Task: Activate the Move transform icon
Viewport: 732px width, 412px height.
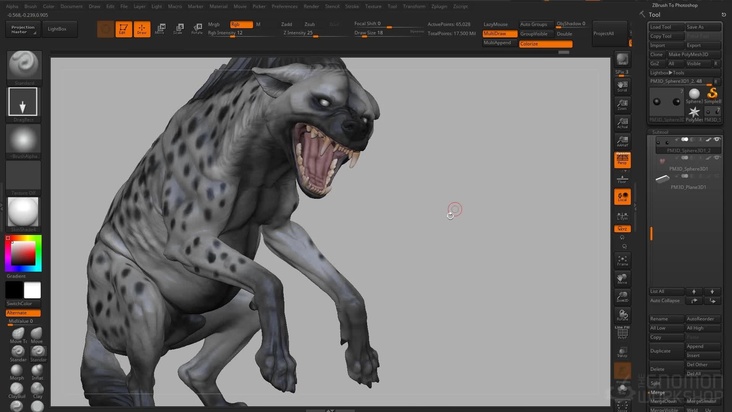Action: [x=160, y=29]
